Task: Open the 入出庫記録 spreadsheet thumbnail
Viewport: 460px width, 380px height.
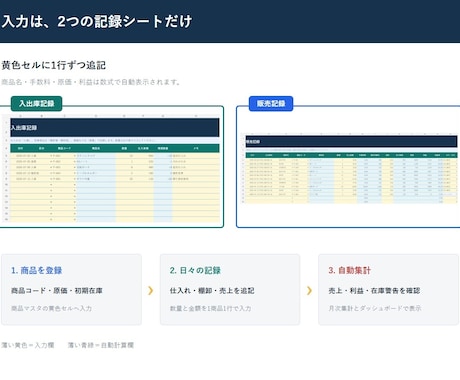Action: pos(111,168)
